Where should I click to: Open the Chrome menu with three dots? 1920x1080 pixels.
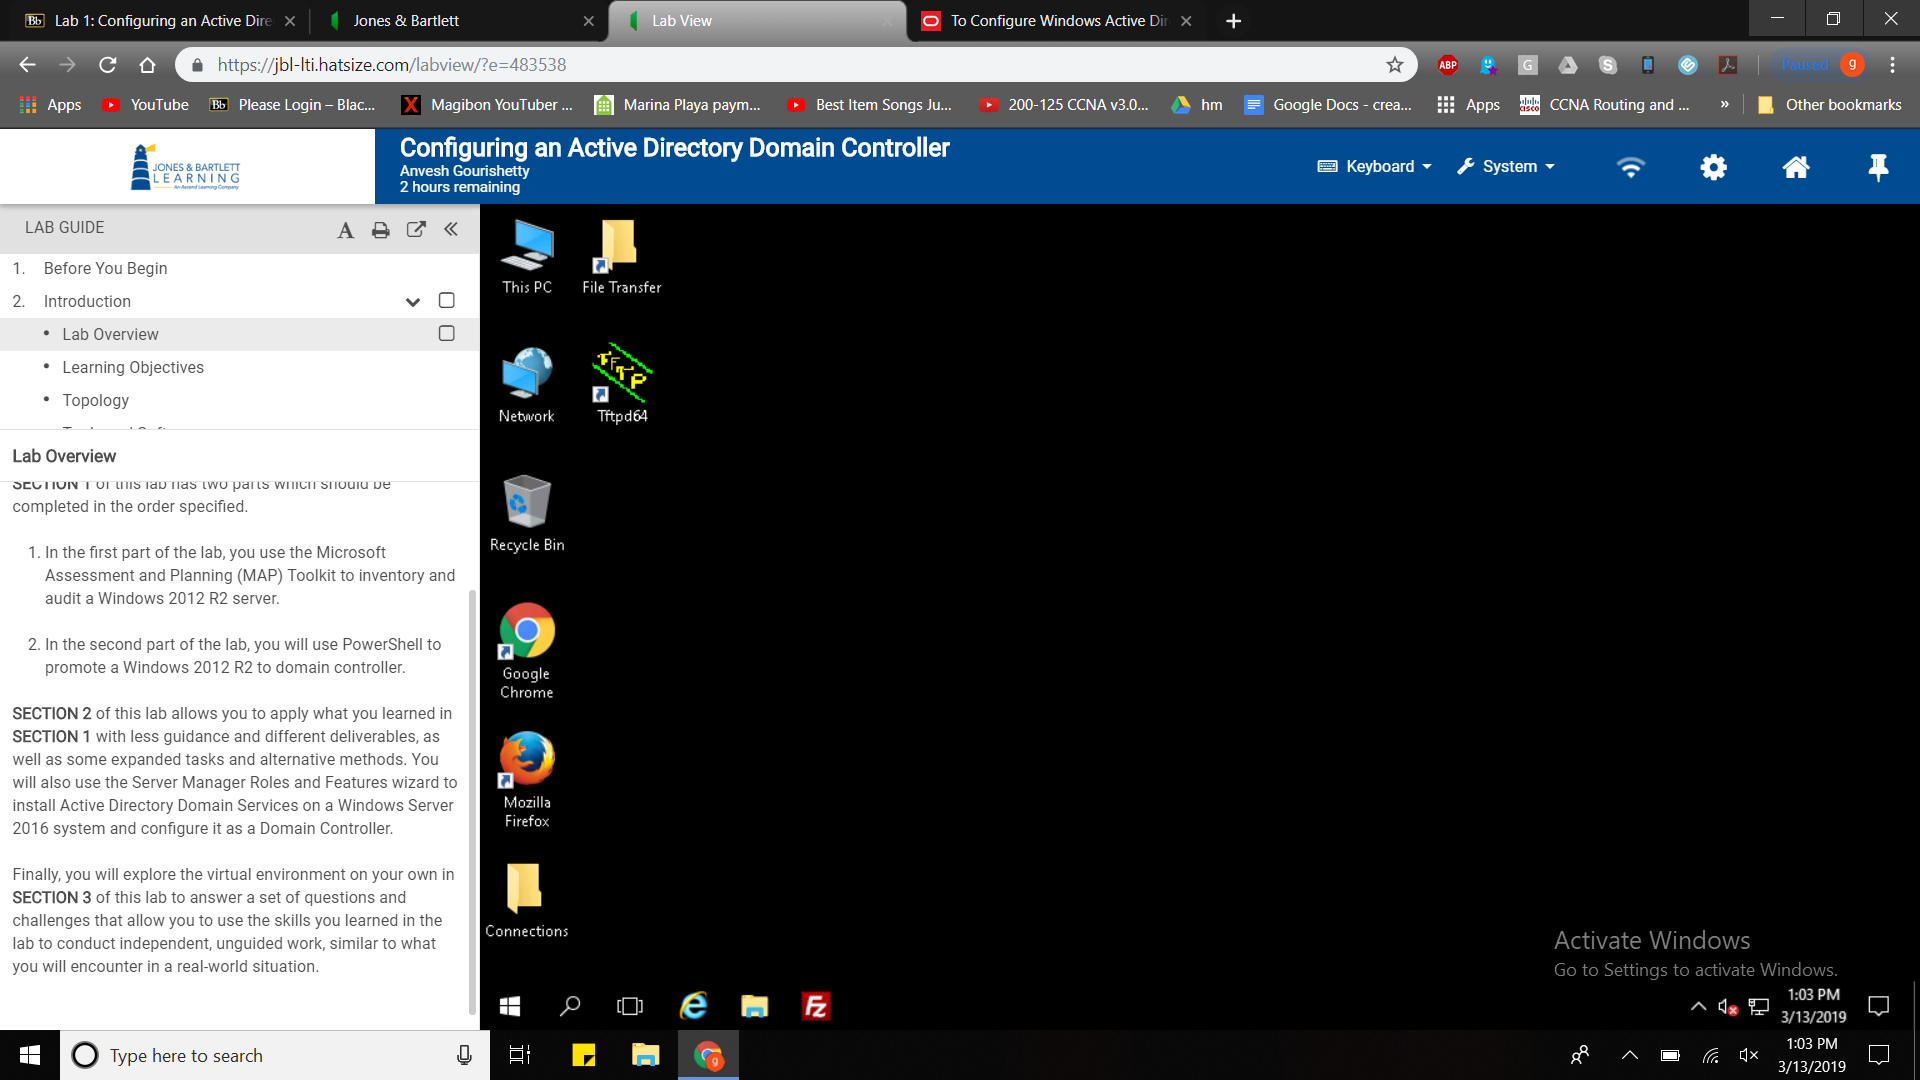(x=1892, y=65)
